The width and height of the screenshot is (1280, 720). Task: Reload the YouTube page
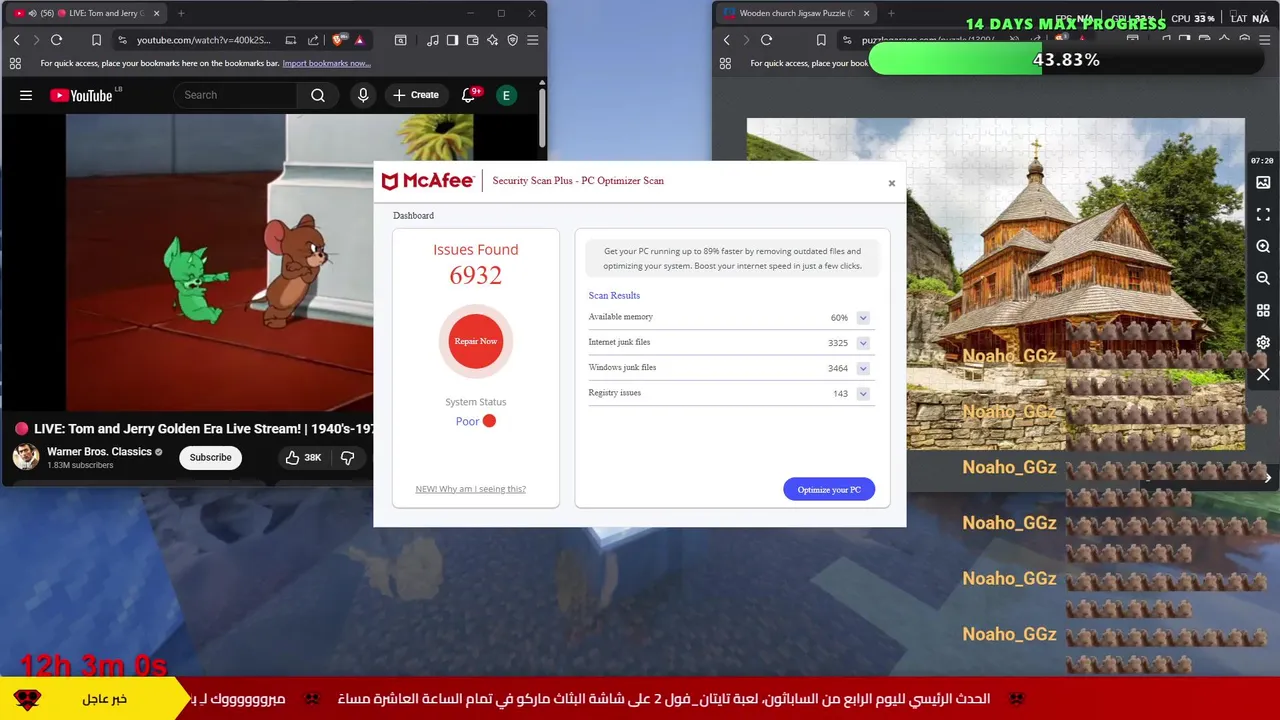(x=56, y=40)
